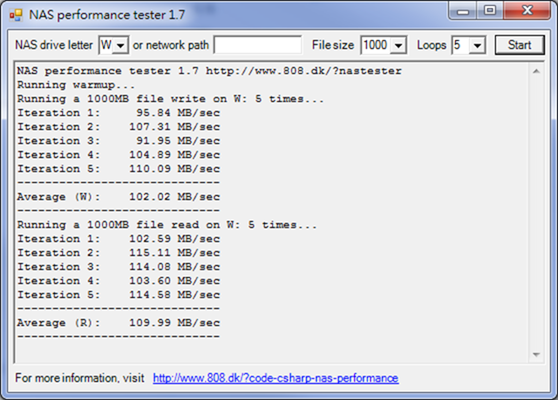Viewport: 558px width, 400px height.
Task: Click the write Iteration 3 value 91.95 MB/sec
Action: (178, 141)
